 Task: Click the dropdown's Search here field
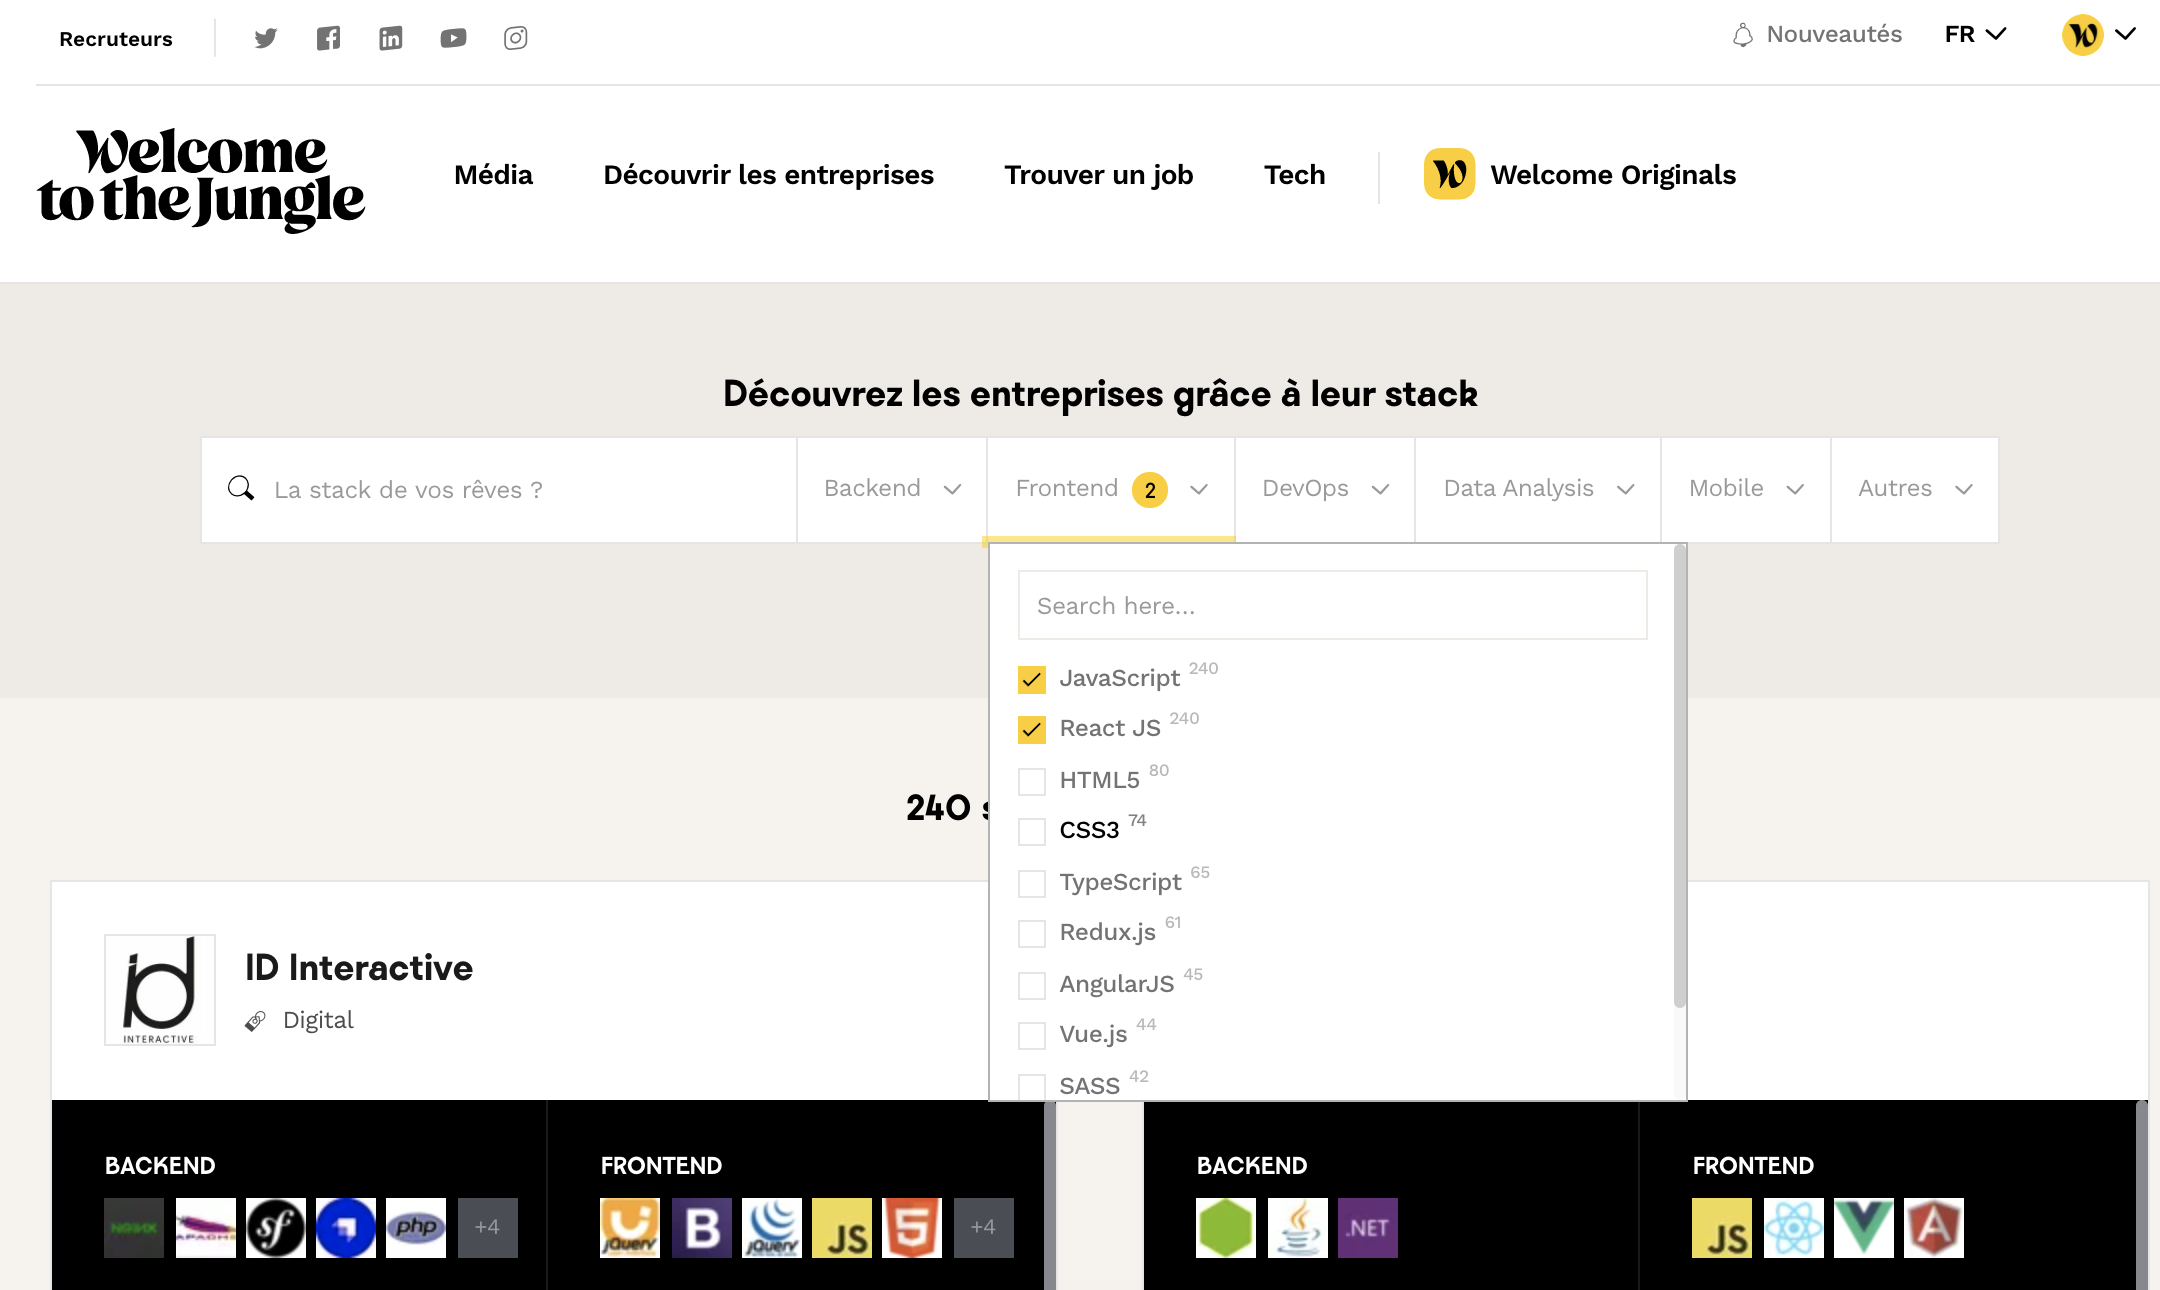pos(1332,605)
